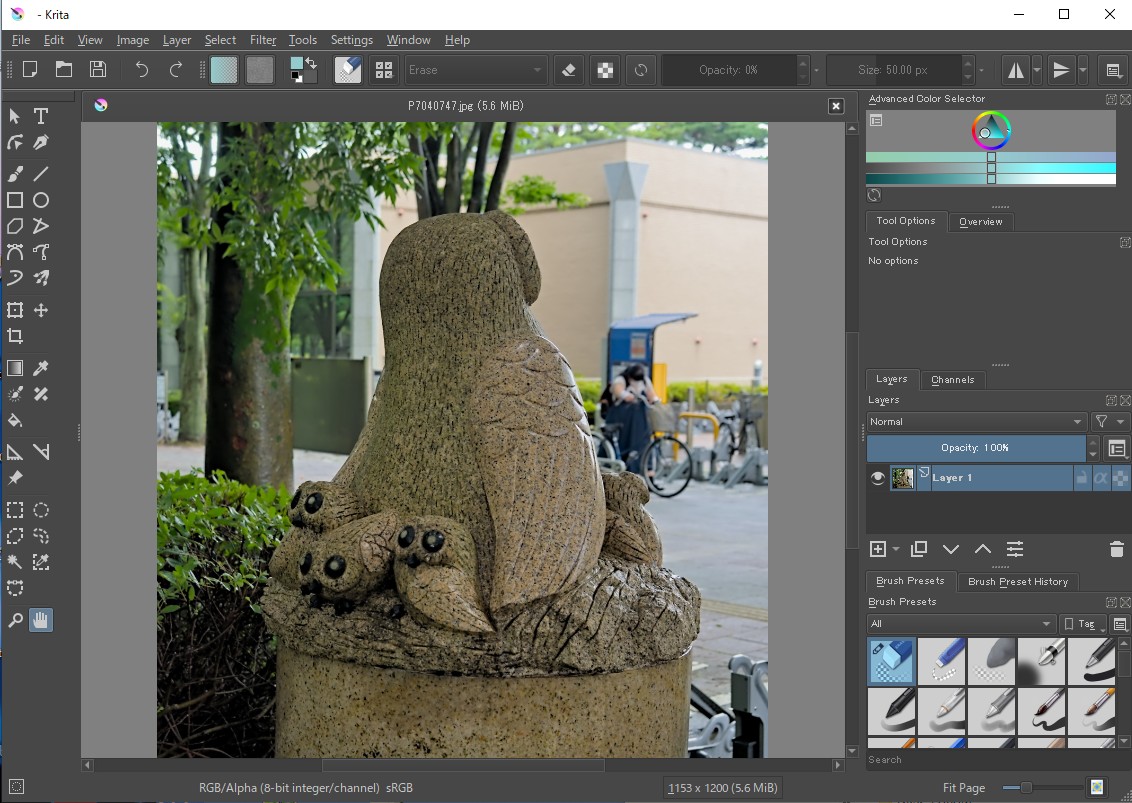Switch to Brush Preset History tab
Image resolution: width=1132 pixels, height=803 pixels.
pyautogui.click(x=1017, y=581)
